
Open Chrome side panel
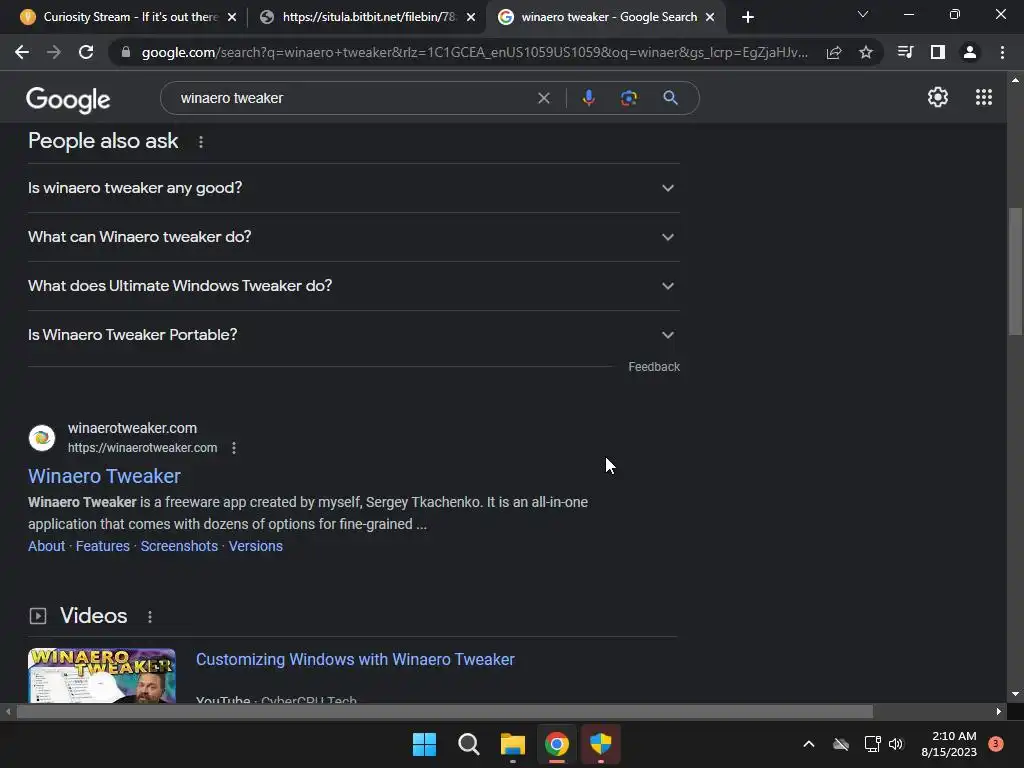937,52
